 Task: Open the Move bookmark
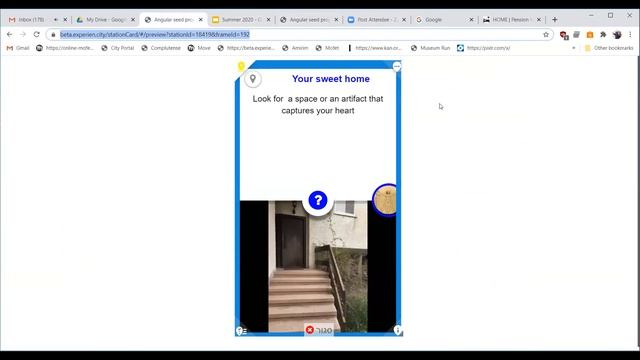199,48
